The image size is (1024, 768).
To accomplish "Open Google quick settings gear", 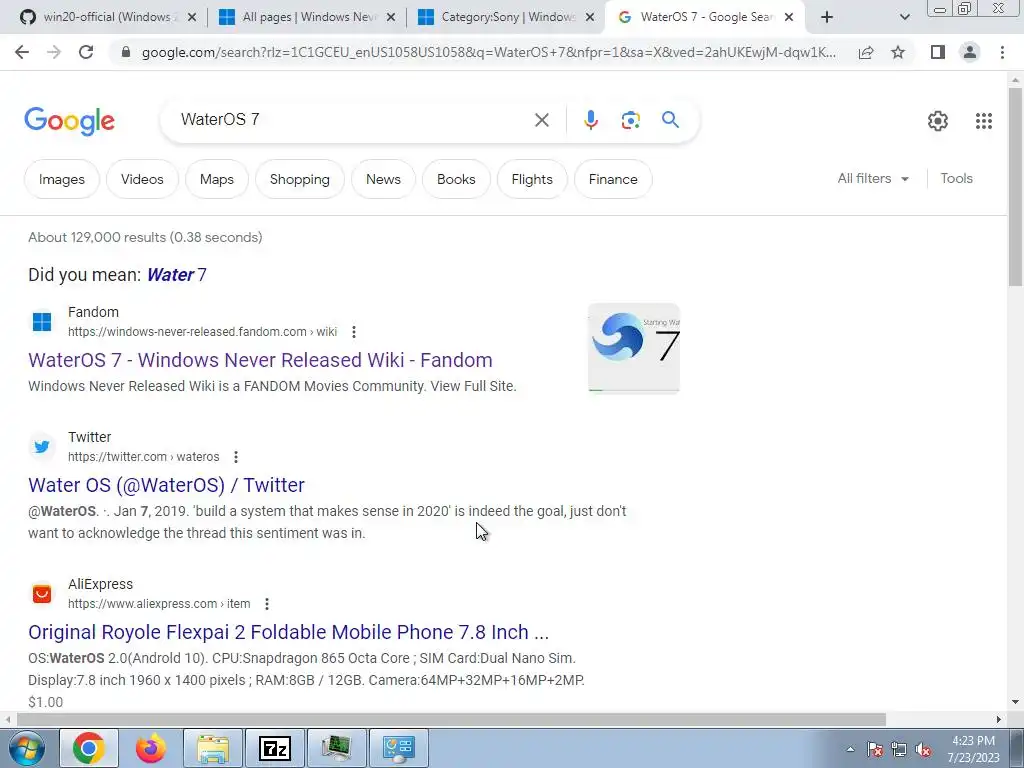I will pyautogui.click(x=938, y=121).
